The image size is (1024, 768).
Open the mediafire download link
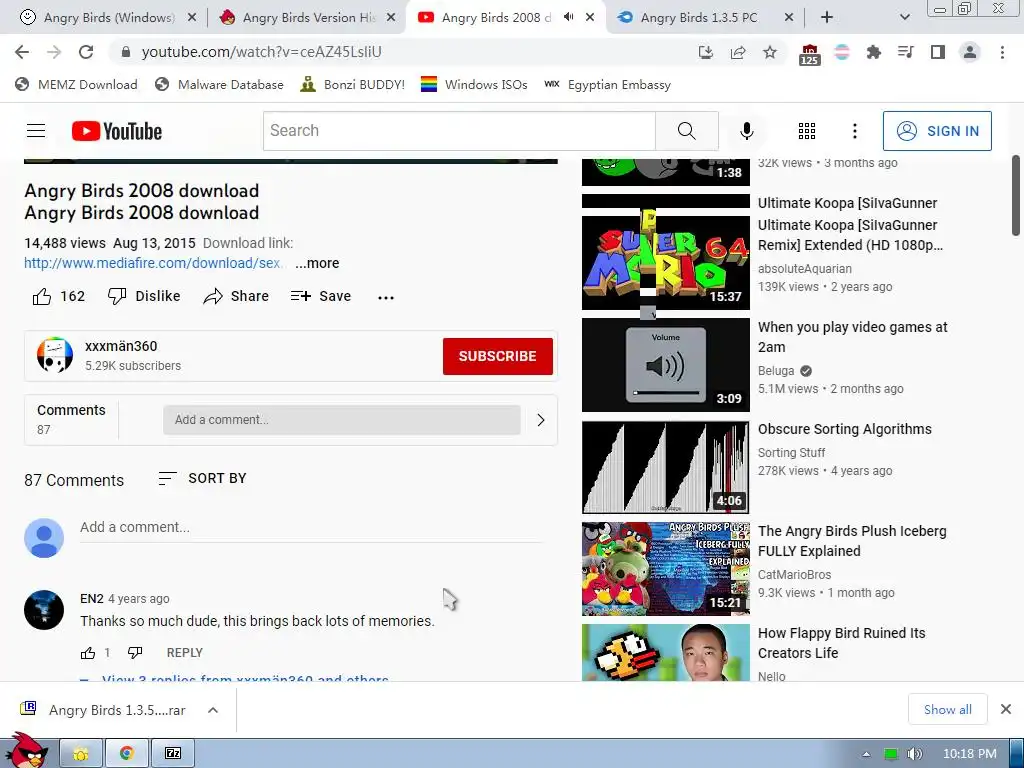point(153,263)
